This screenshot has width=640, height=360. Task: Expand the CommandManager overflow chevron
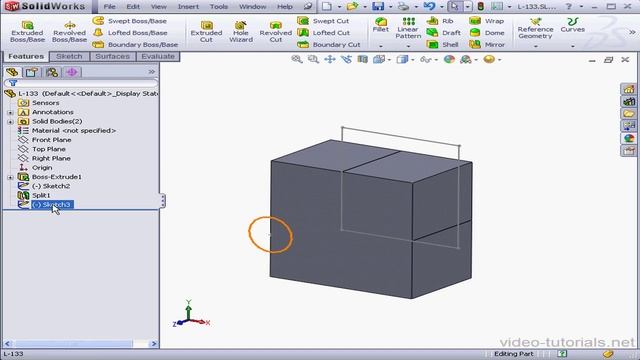pyautogui.click(x=632, y=32)
